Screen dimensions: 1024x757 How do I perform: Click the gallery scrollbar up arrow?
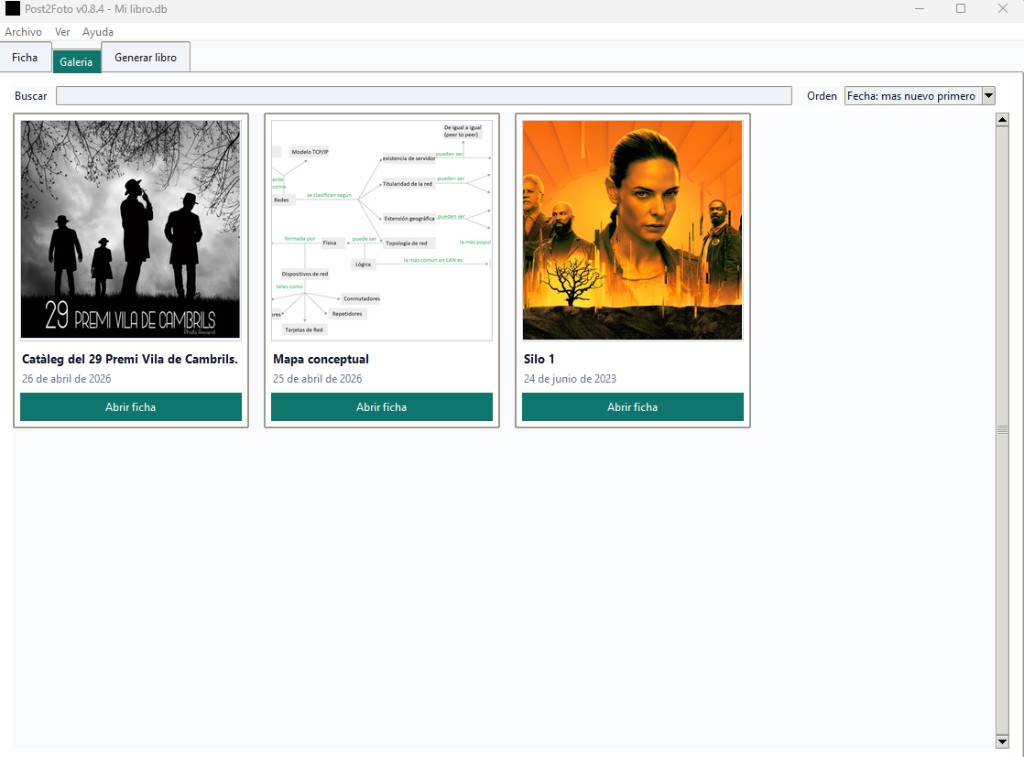(x=1002, y=120)
